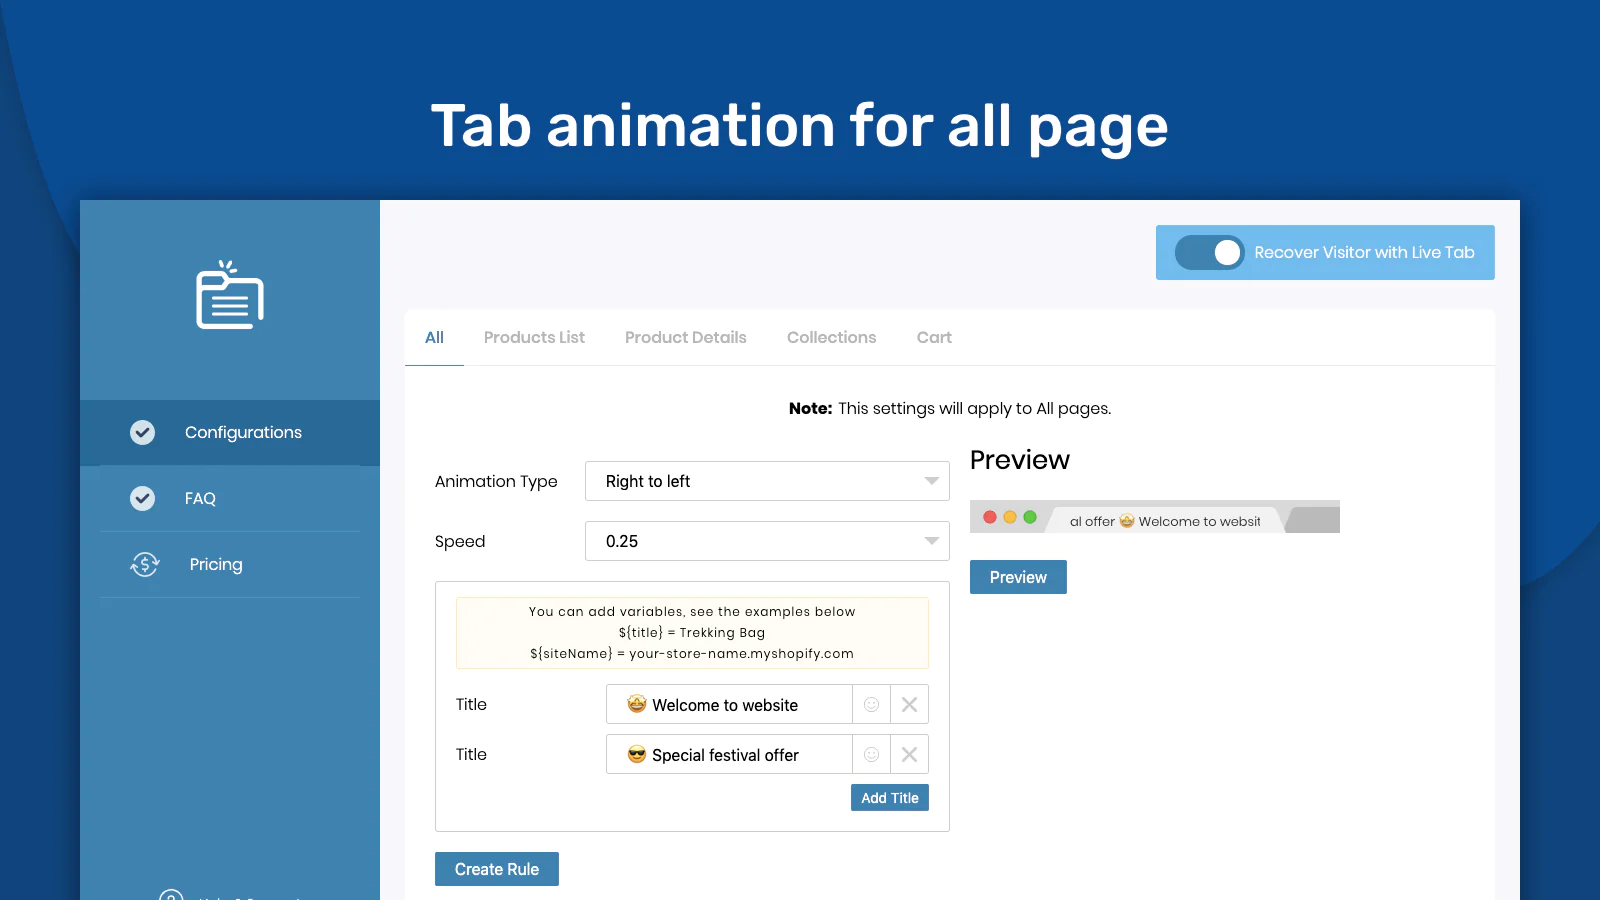Open the Product Details tab
1600x900 pixels.
point(685,337)
